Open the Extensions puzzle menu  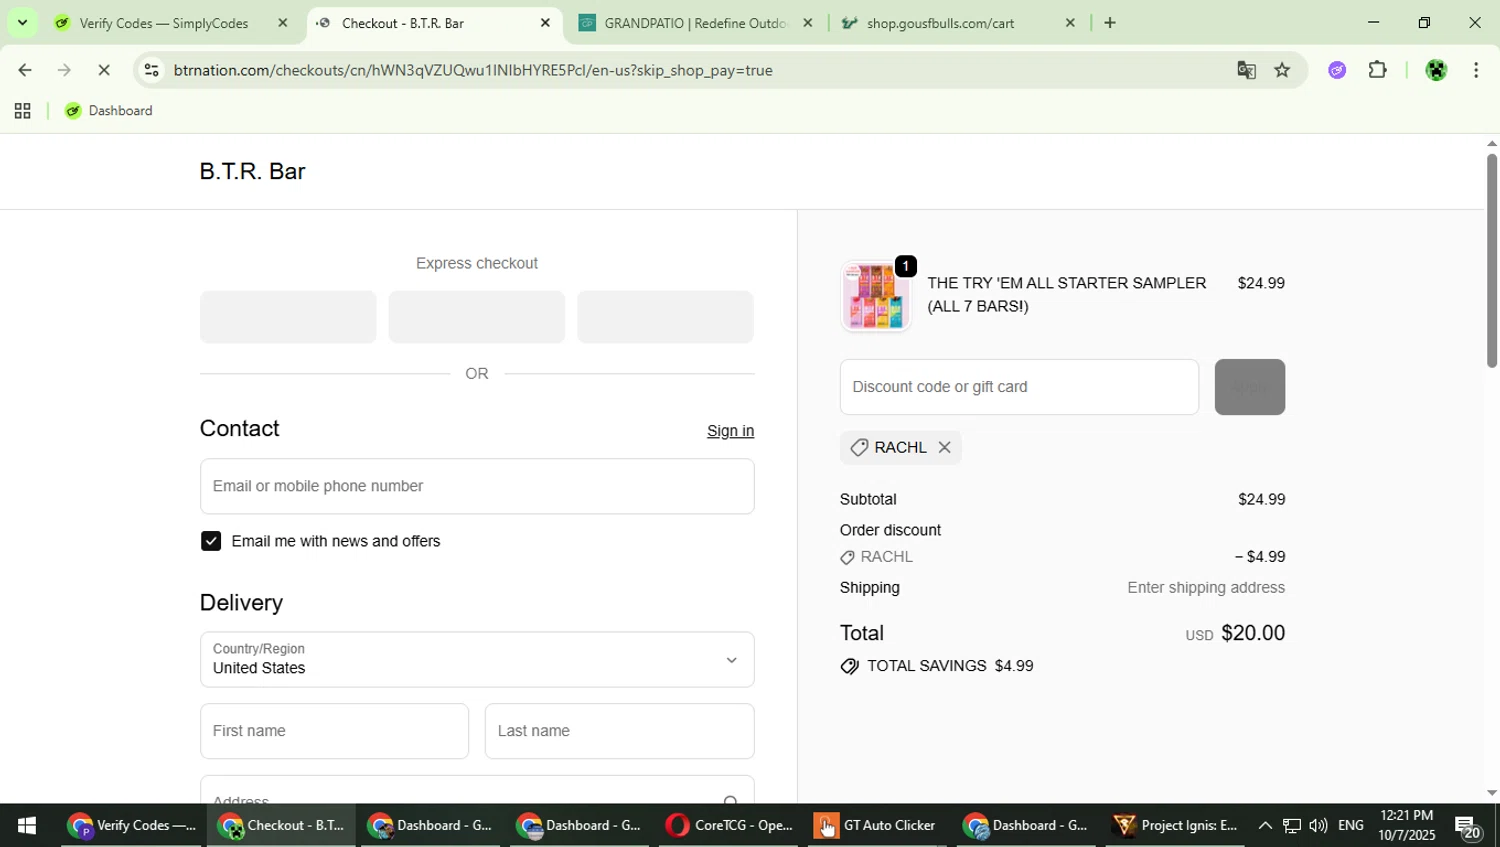tap(1378, 70)
